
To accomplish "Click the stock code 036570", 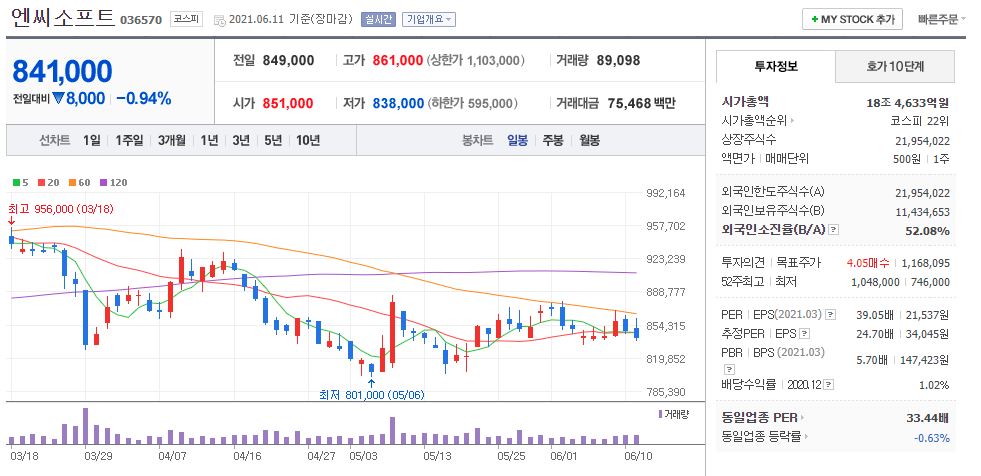I will [141, 20].
